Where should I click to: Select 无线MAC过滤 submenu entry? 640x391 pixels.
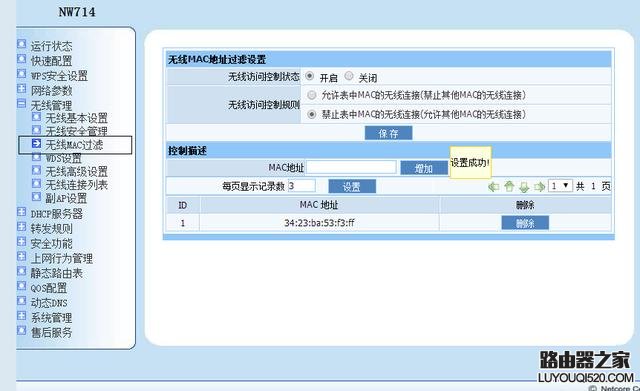tap(74, 145)
